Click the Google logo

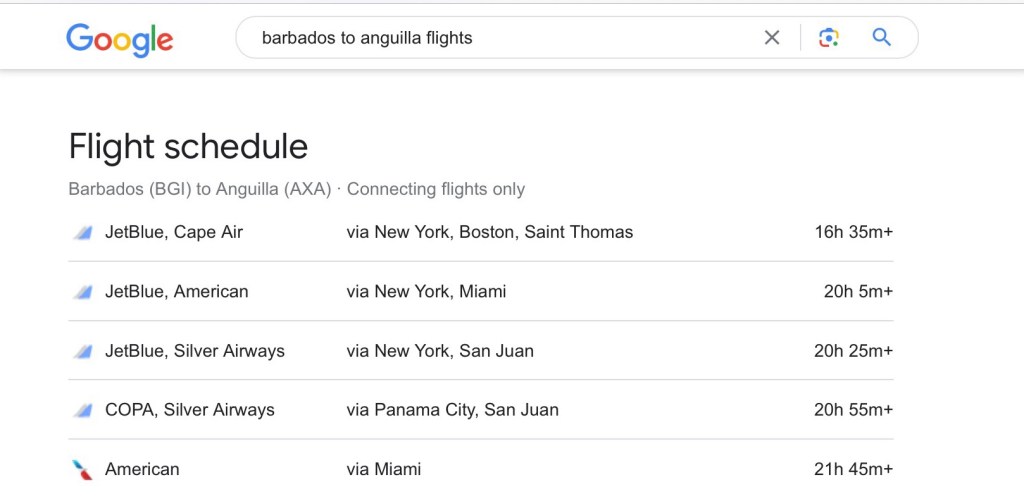120,39
